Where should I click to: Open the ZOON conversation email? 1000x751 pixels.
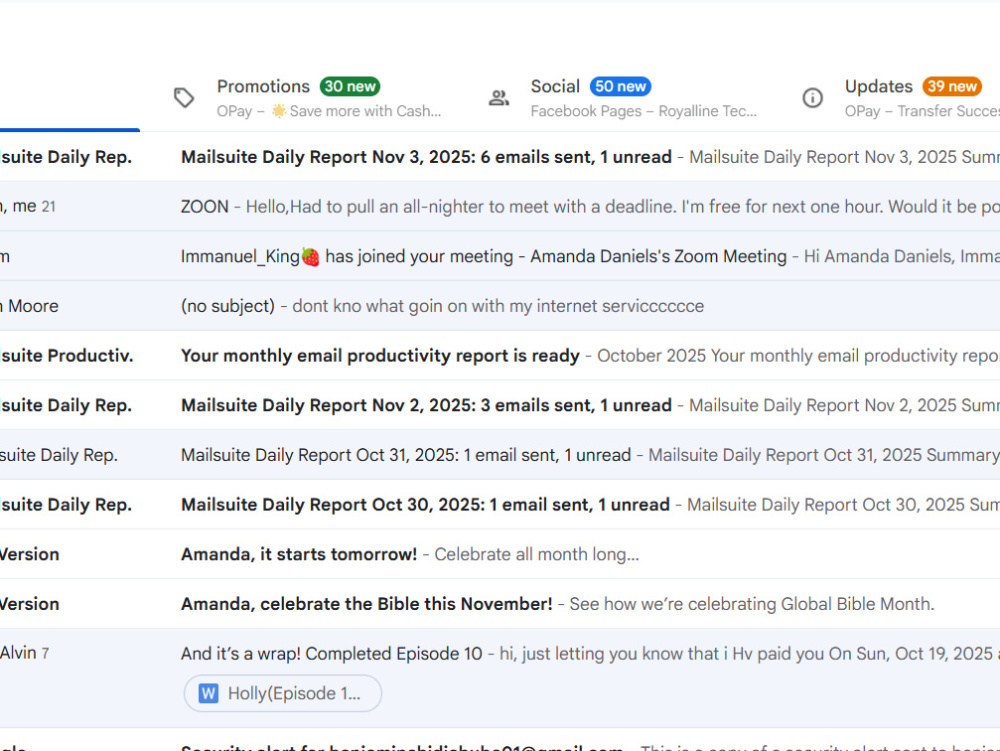pos(500,207)
